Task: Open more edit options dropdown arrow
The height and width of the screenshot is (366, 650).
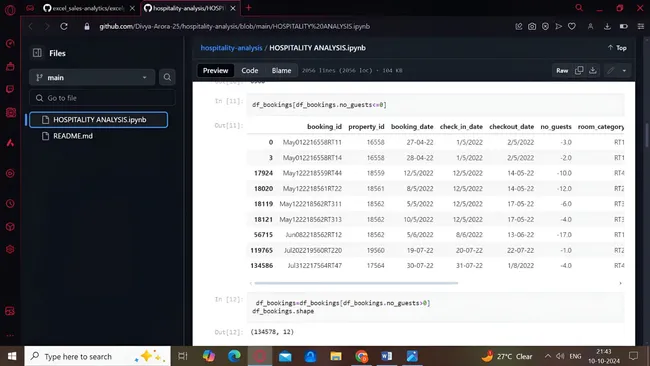Action: (x=624, y=70)
